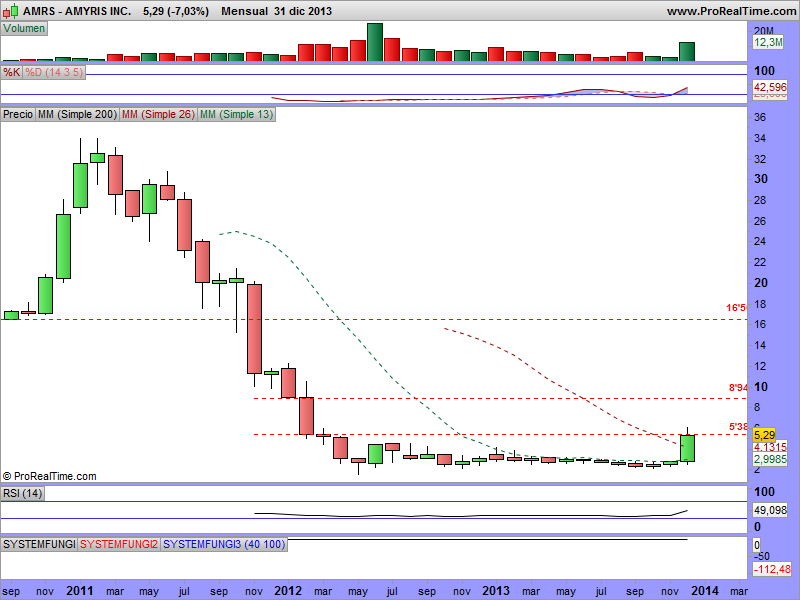Click the -112,48 SYSTEMFUNGI value box

772,569
